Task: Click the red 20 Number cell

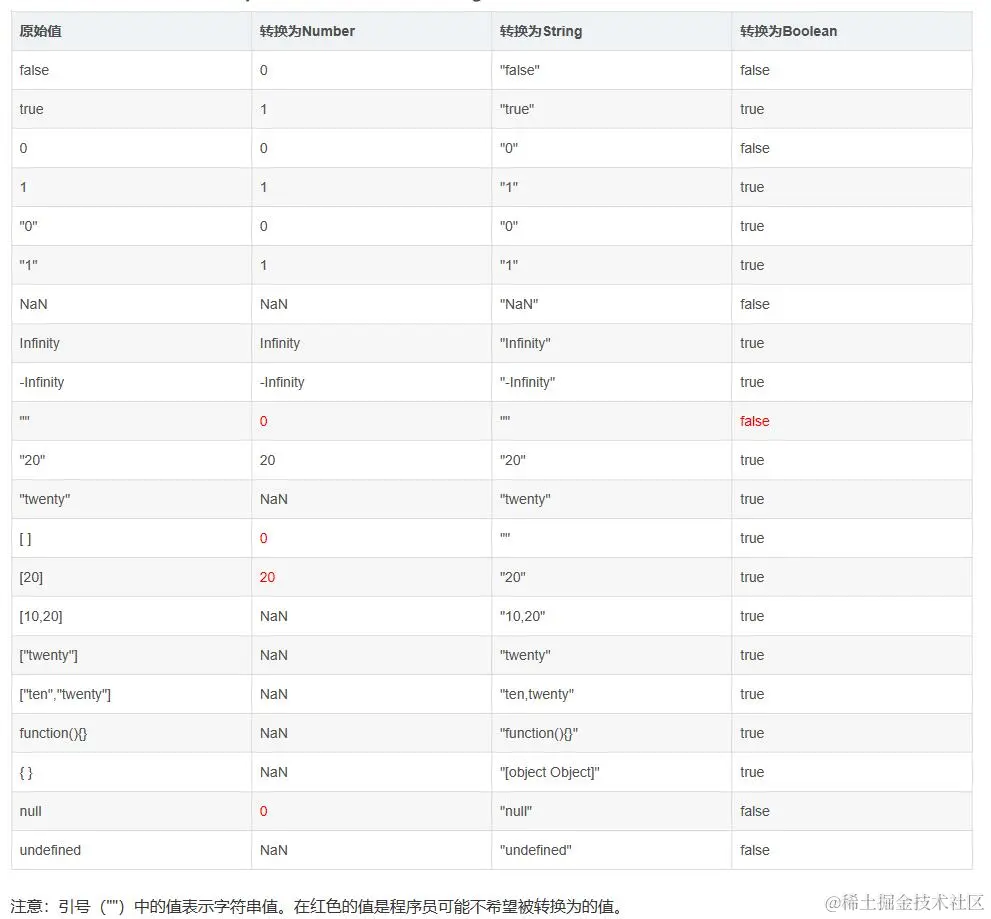Action: pos(267,577)
